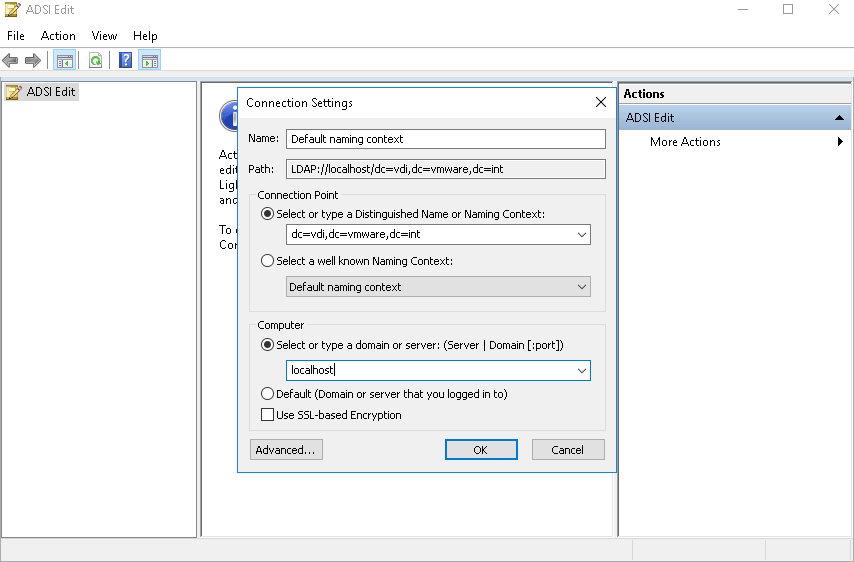Click More Actions in Actions pane
Image resolution: width=854 pixels, height=562 pixels.
tap(685, 142)
